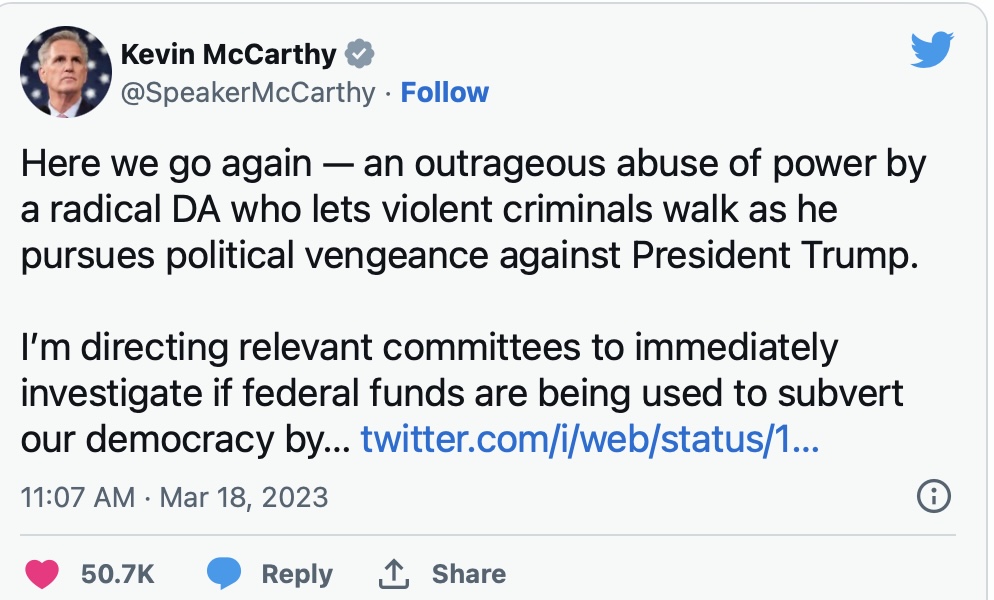The height and width of the screenshot is (600, 994).
Task: Click the blue verified badge
Action: tap(359, 54)
